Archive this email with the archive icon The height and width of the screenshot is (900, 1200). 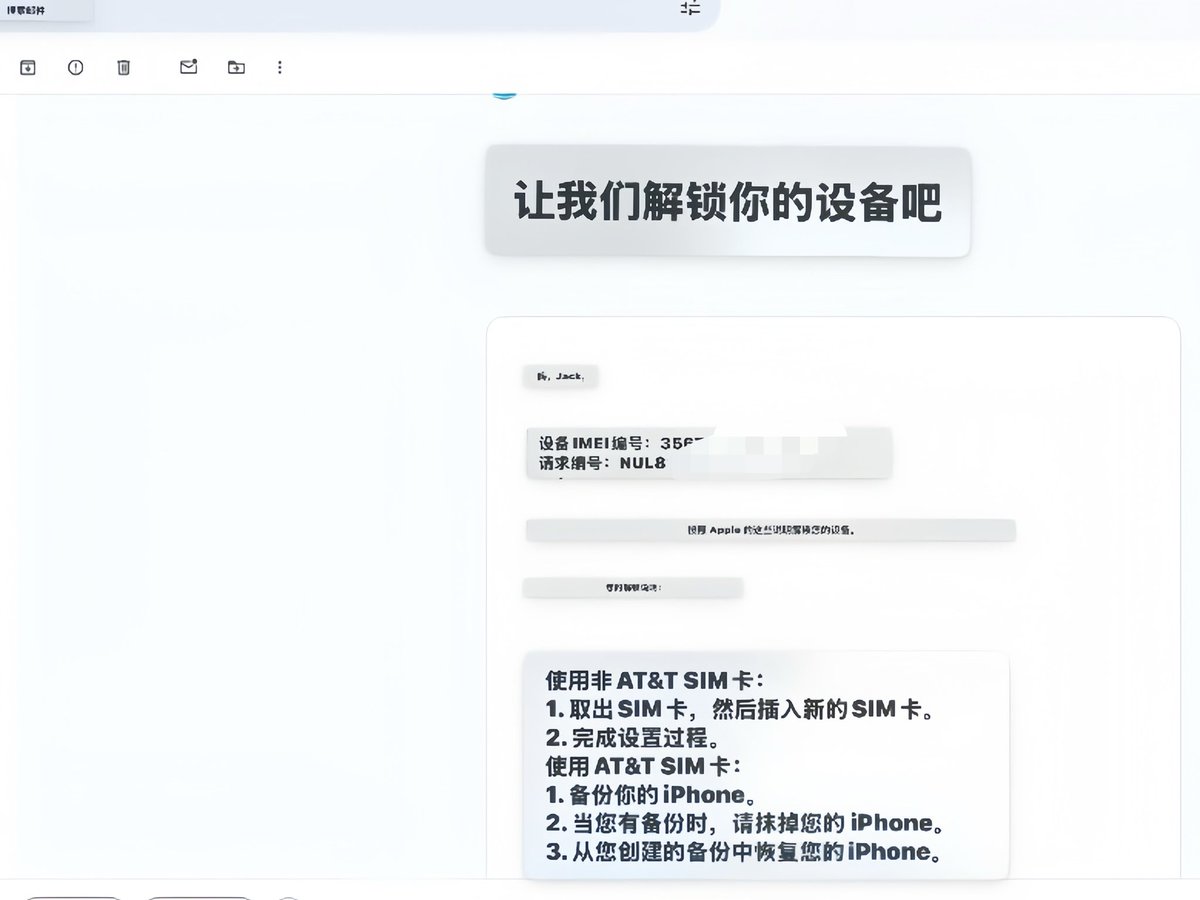pos(28,67)
